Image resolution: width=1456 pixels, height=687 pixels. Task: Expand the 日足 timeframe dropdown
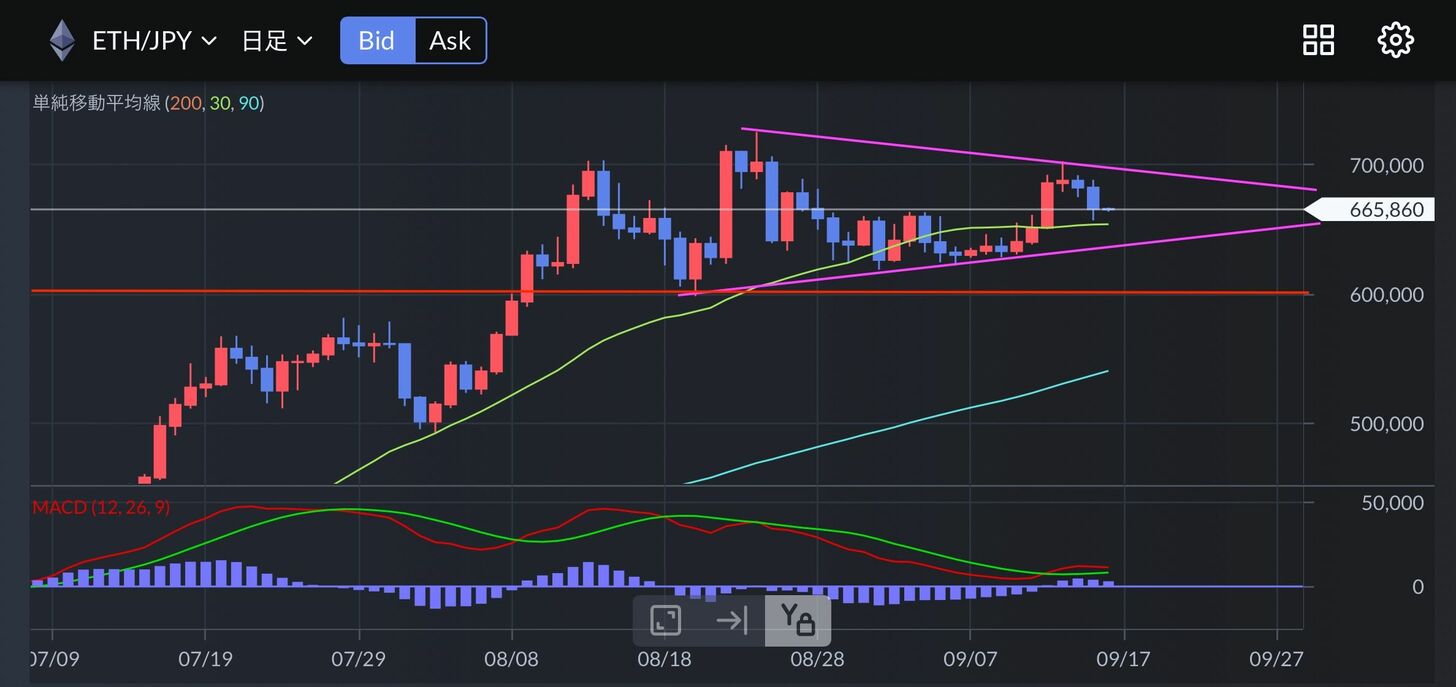tap(277, 41)
